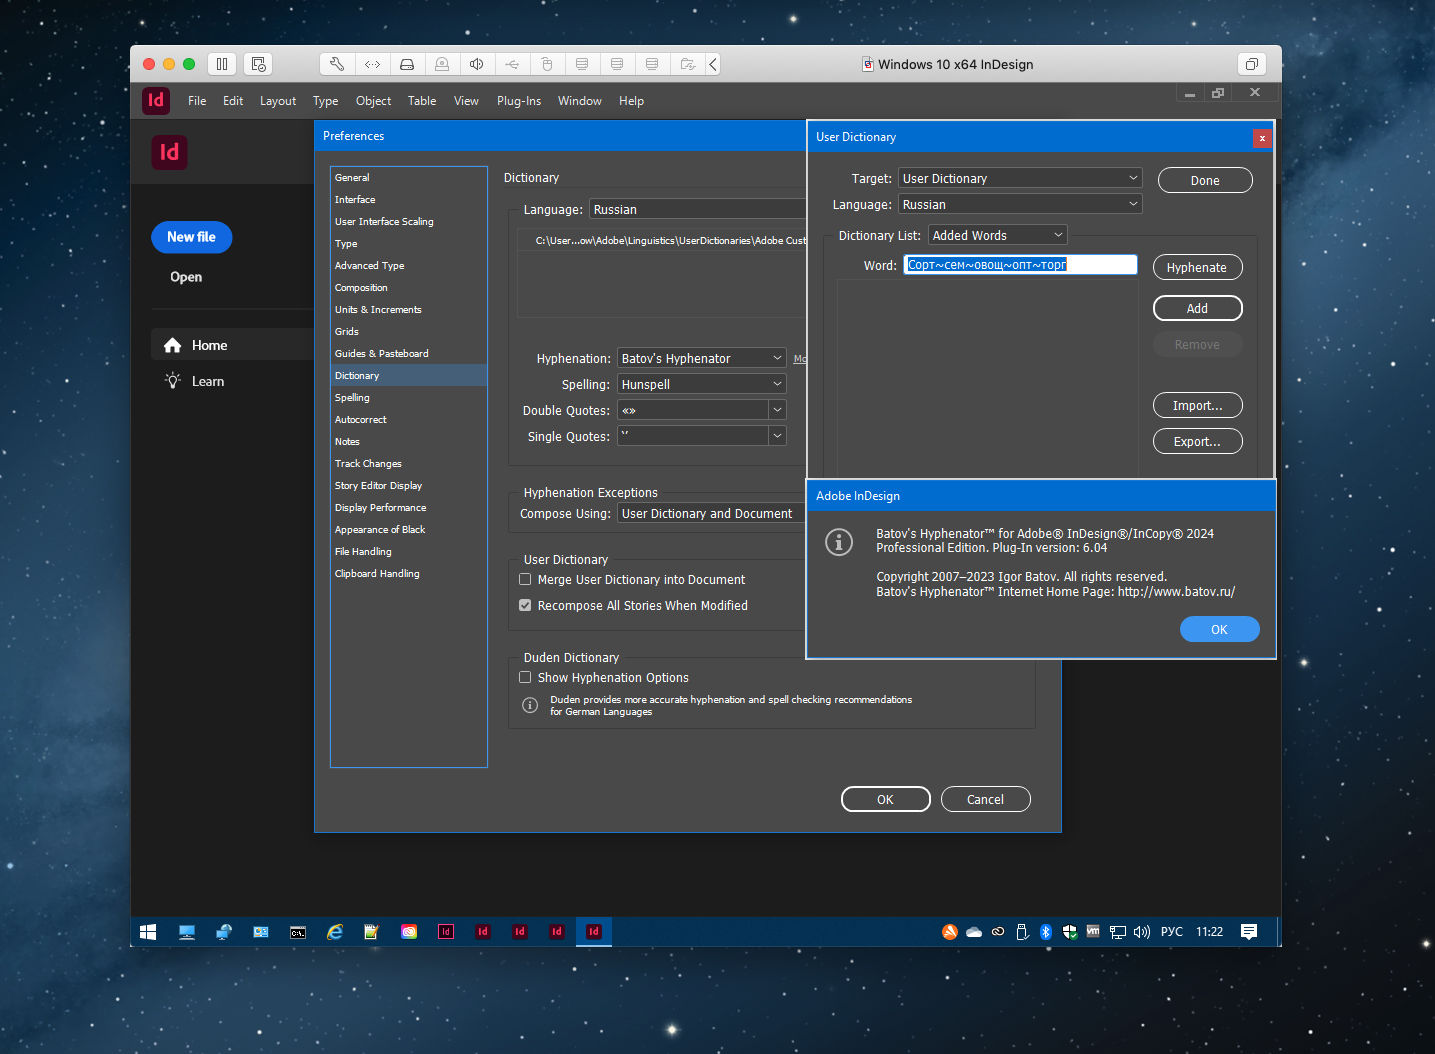Expand the Dictionary List Added Words dropdown
1435x1054 pixels.
[997, 236]
